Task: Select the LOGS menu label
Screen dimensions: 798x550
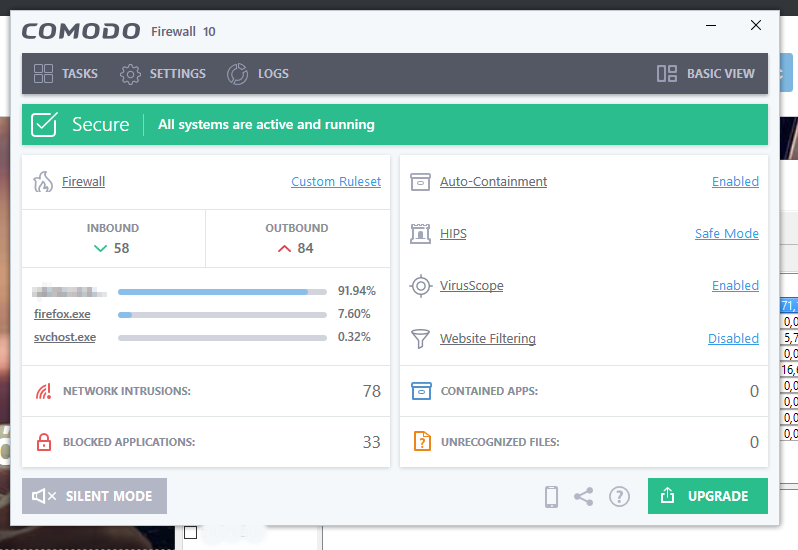Action: [x=273, y=74]
